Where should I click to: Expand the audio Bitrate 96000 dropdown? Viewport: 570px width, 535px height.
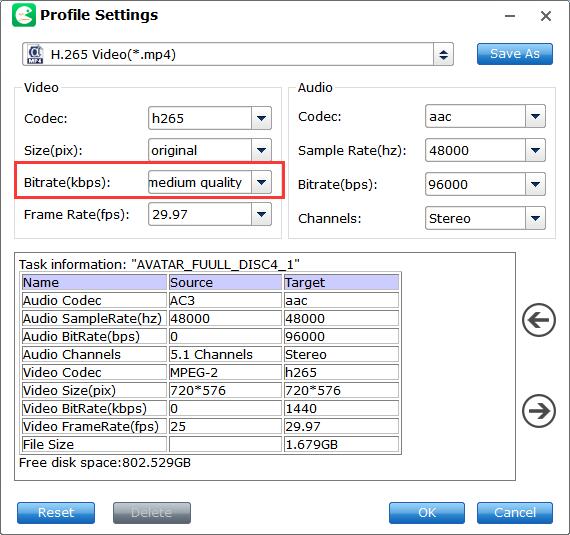[x=535, y=184]
